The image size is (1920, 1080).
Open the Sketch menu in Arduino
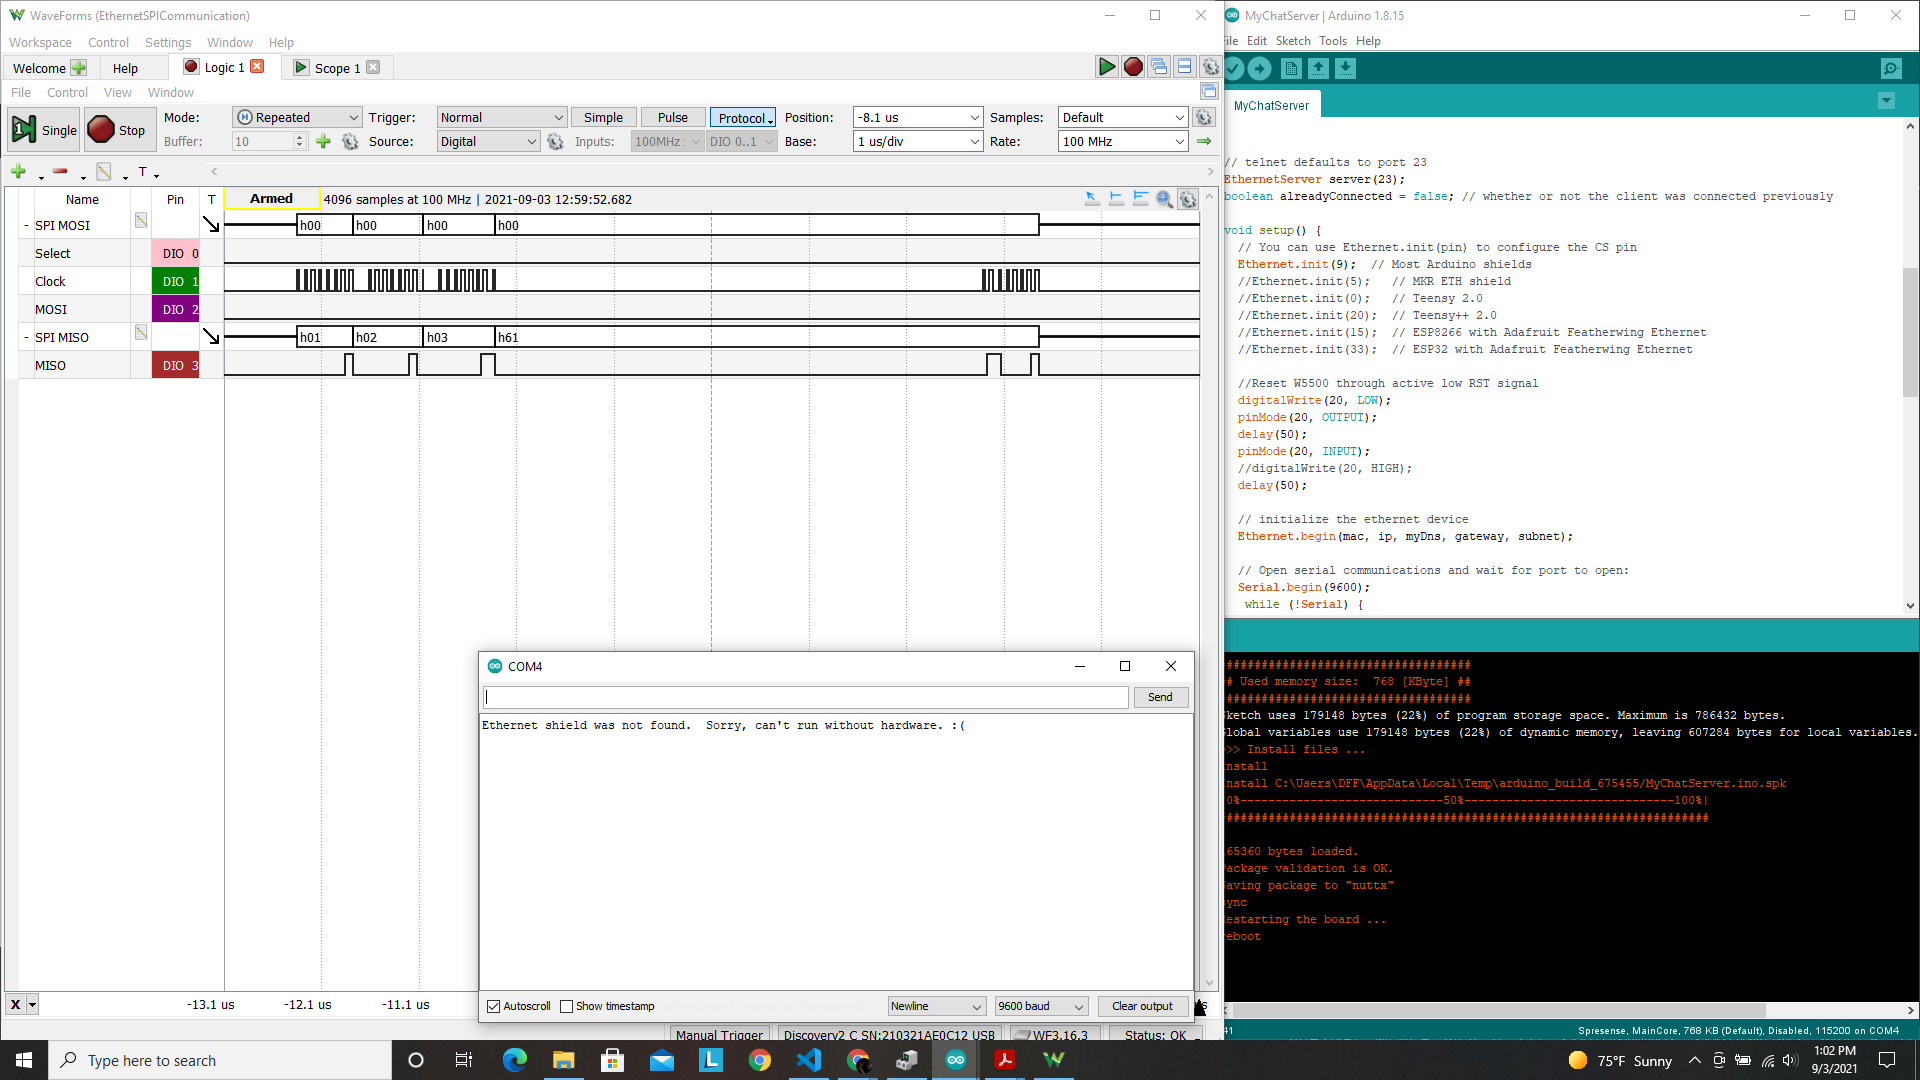point(1293,41)
